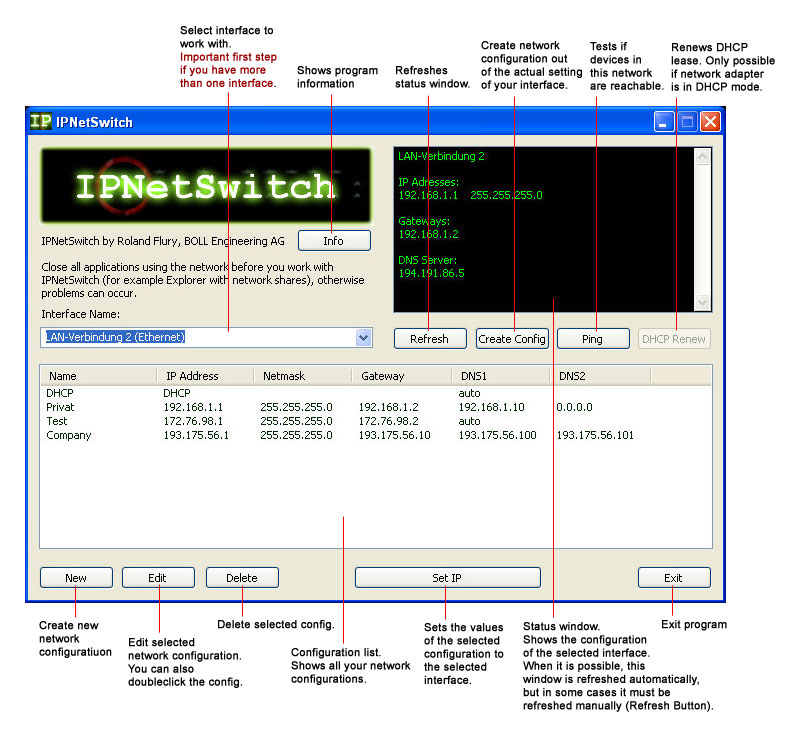This screenshot has height=735, width=803.
Task: Click the New configuration button
Action: [76, 578]
